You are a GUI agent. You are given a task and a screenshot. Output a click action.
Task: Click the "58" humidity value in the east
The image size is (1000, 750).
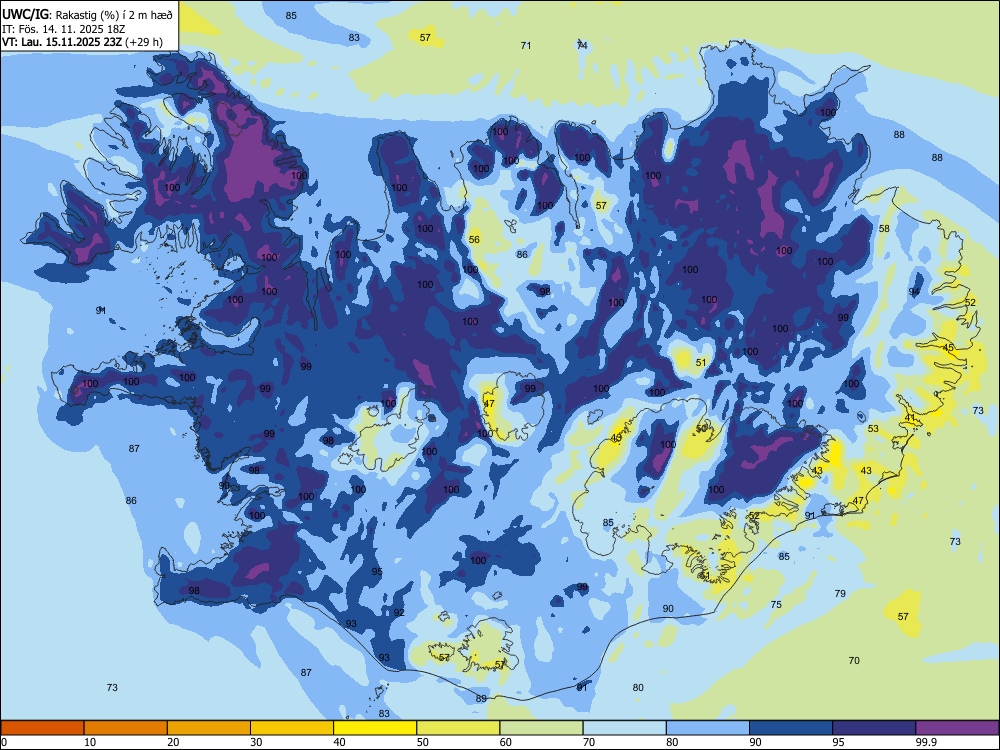(x=884, y=228)
